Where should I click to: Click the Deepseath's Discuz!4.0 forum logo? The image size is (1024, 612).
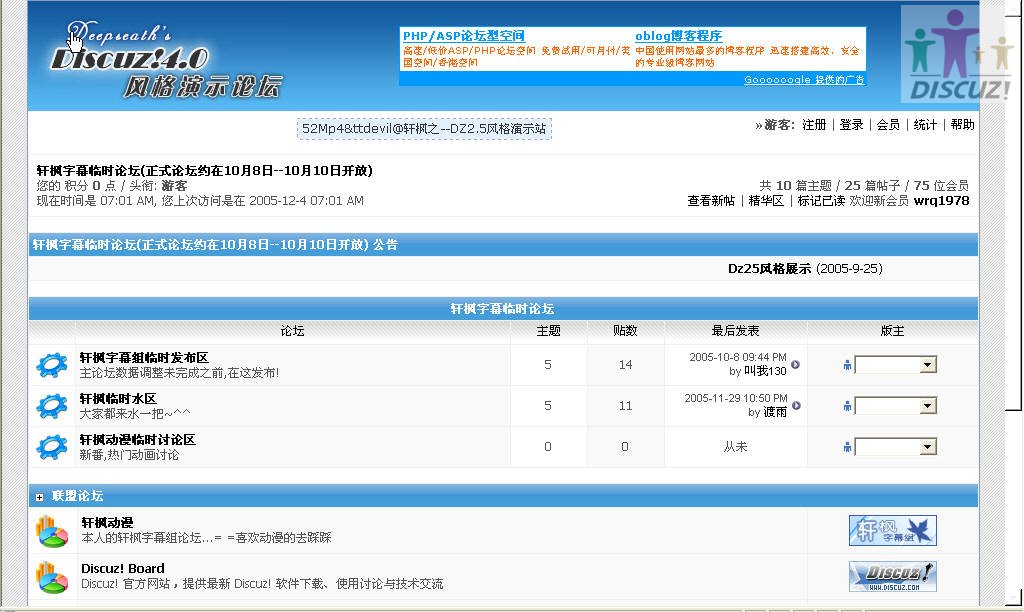point(167,60)
